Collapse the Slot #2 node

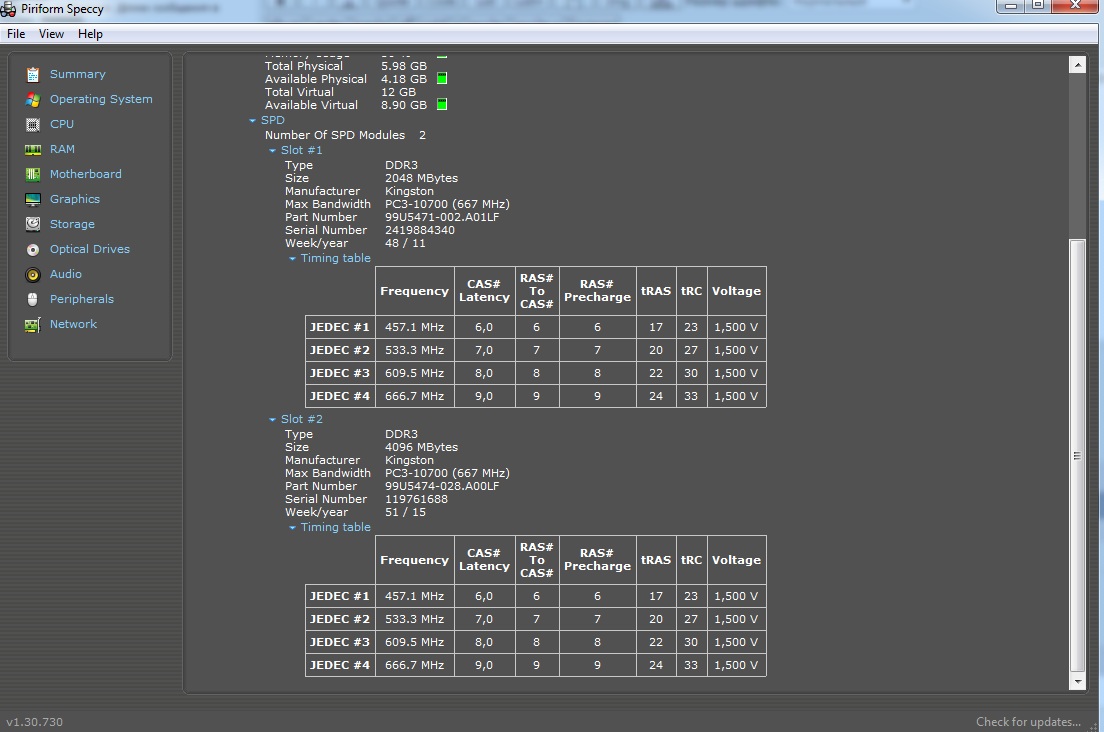tap(272, 419)
